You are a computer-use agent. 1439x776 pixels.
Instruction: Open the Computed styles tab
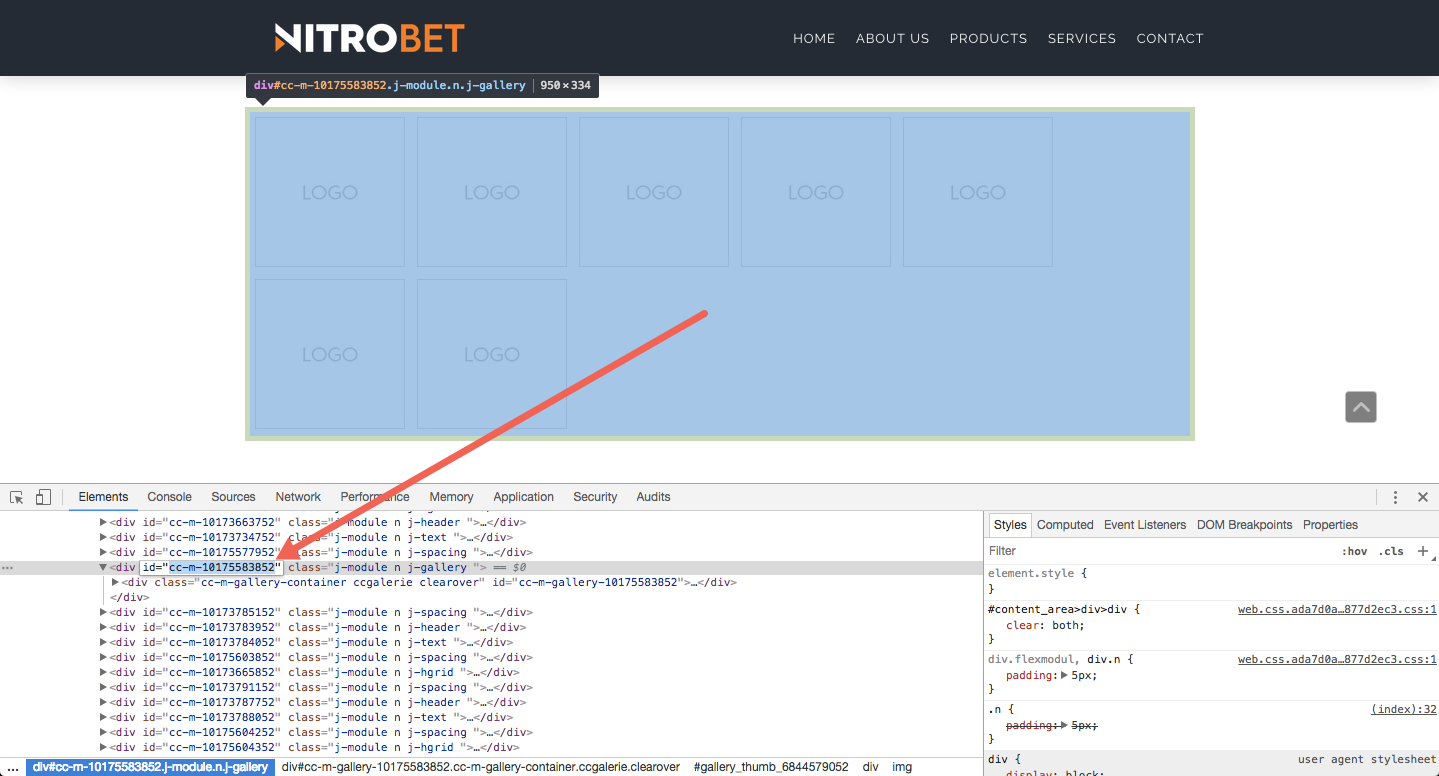point(1065,525)
